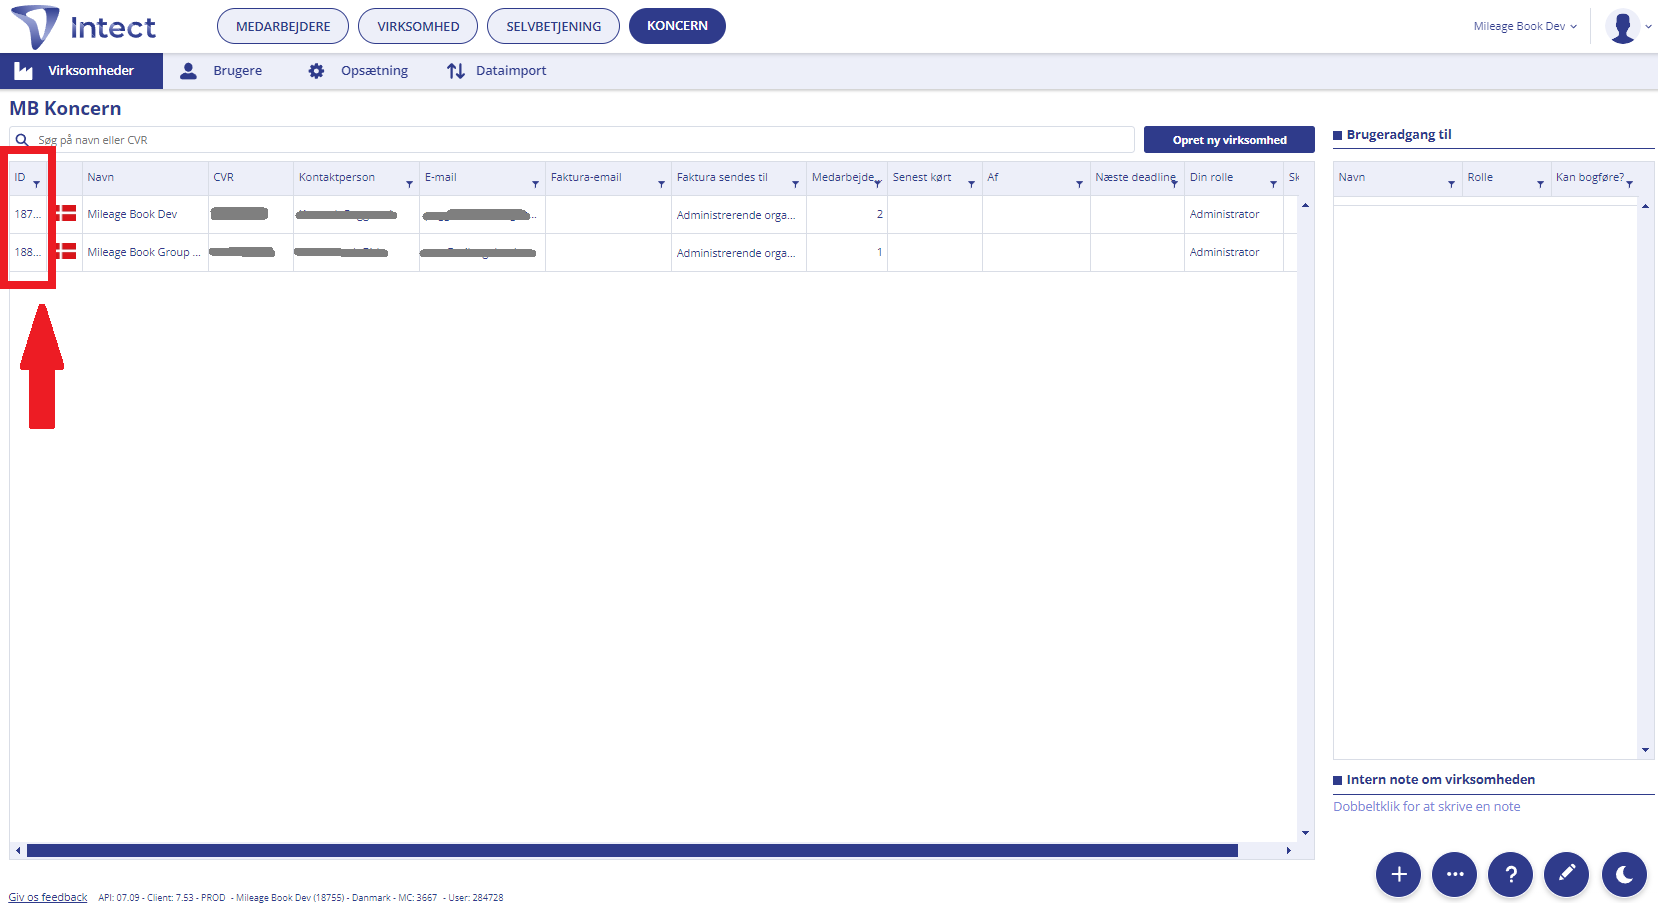This screenshot has width=1658, height=903.
Task: Click the company table scroll-down arrow
Action: coord(1305,833)
